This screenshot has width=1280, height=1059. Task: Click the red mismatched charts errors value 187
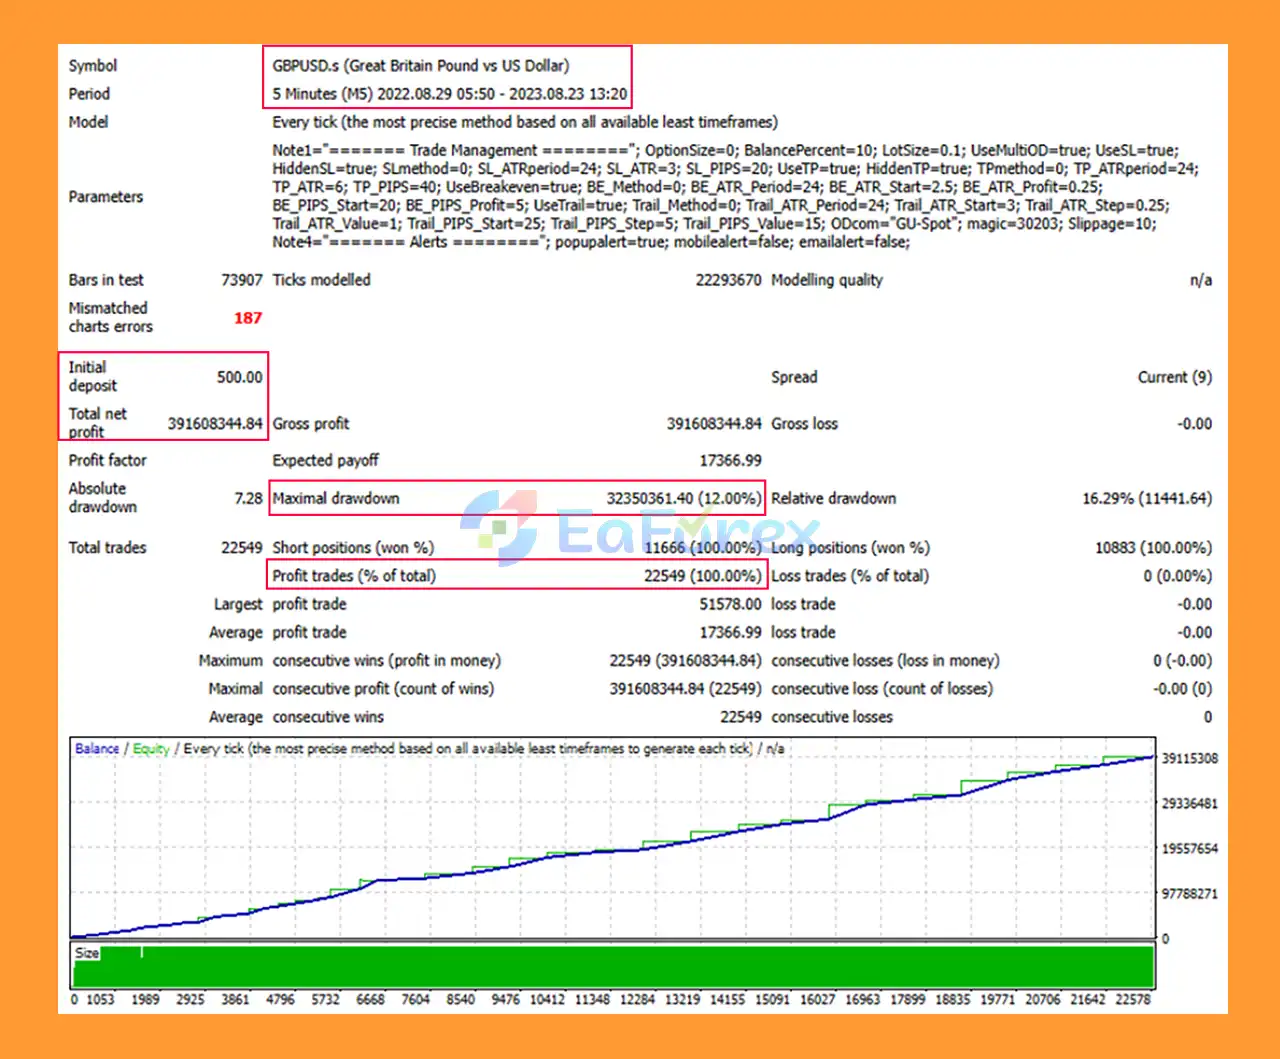pos(247,318)
